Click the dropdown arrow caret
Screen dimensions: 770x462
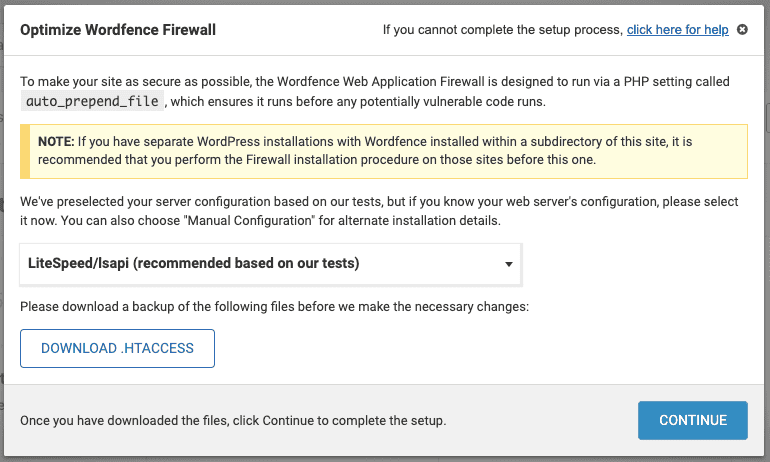509,265
